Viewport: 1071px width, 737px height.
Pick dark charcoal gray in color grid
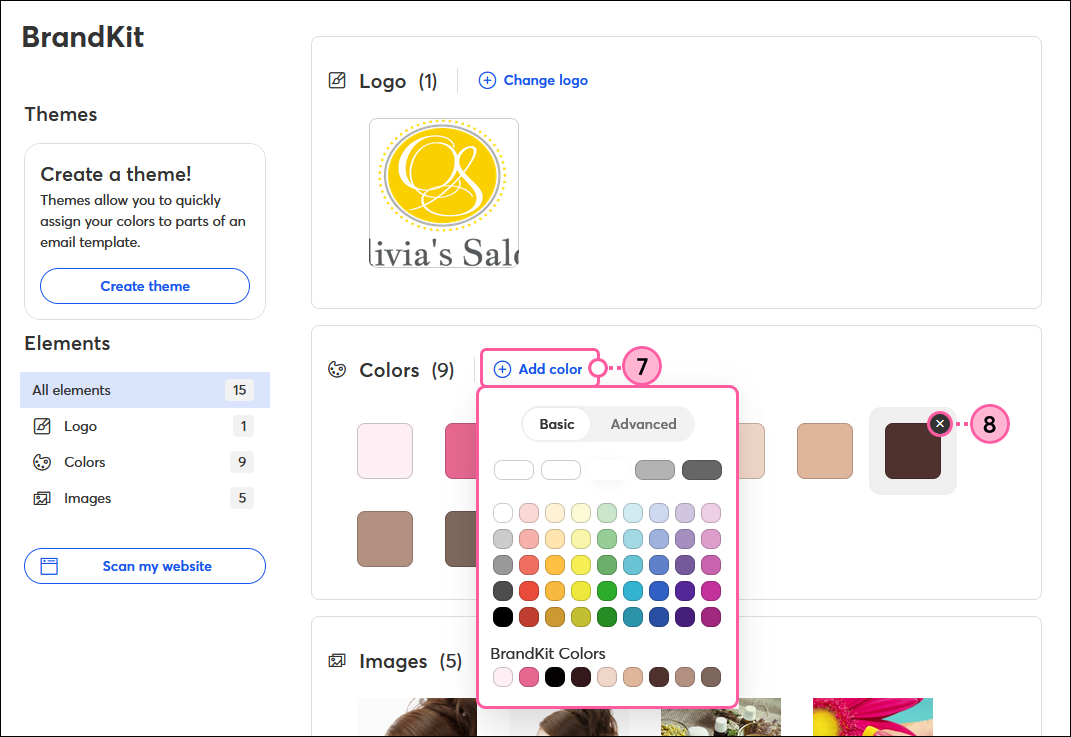click(503, 591)
